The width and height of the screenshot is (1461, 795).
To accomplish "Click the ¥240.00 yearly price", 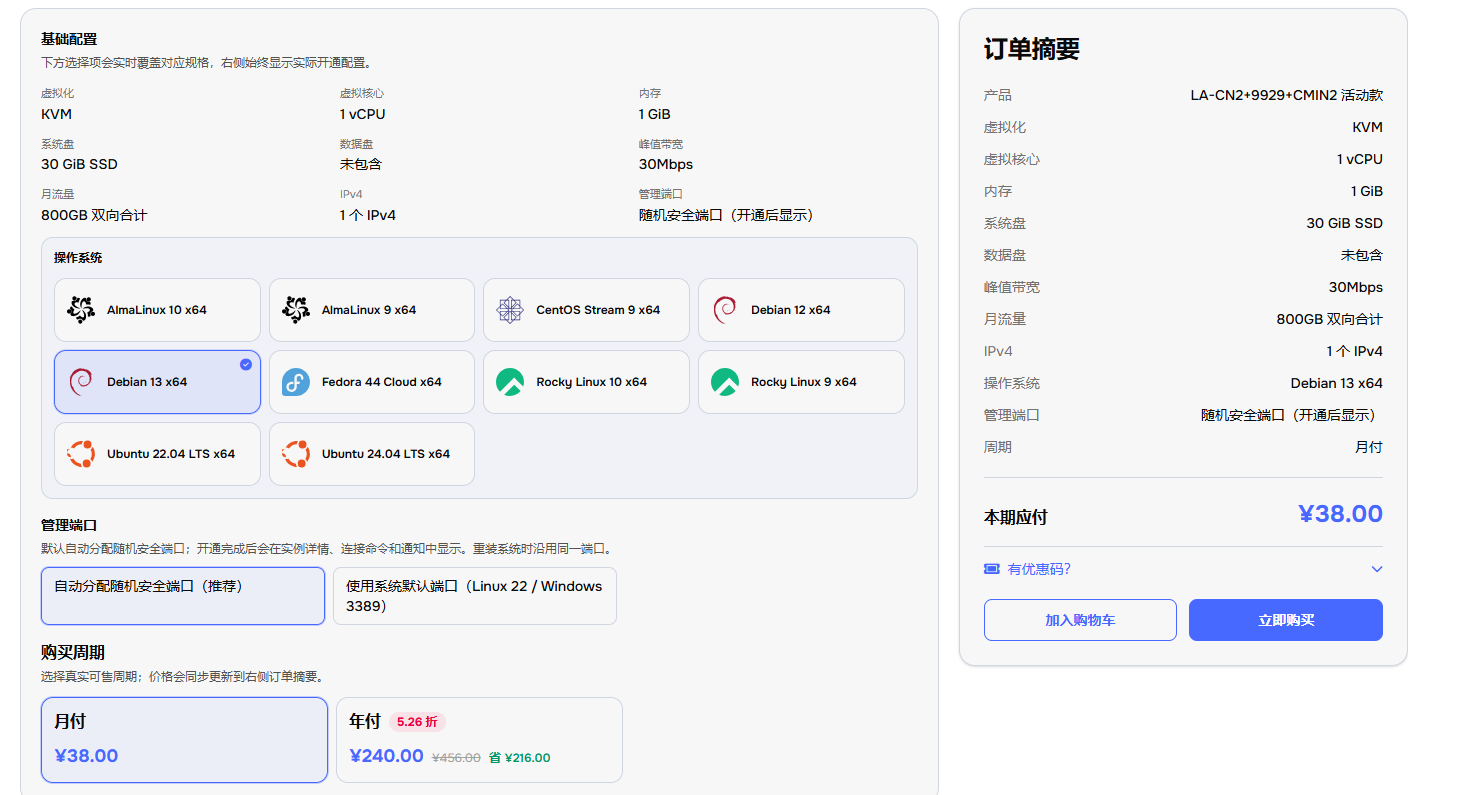I will 387,756.
